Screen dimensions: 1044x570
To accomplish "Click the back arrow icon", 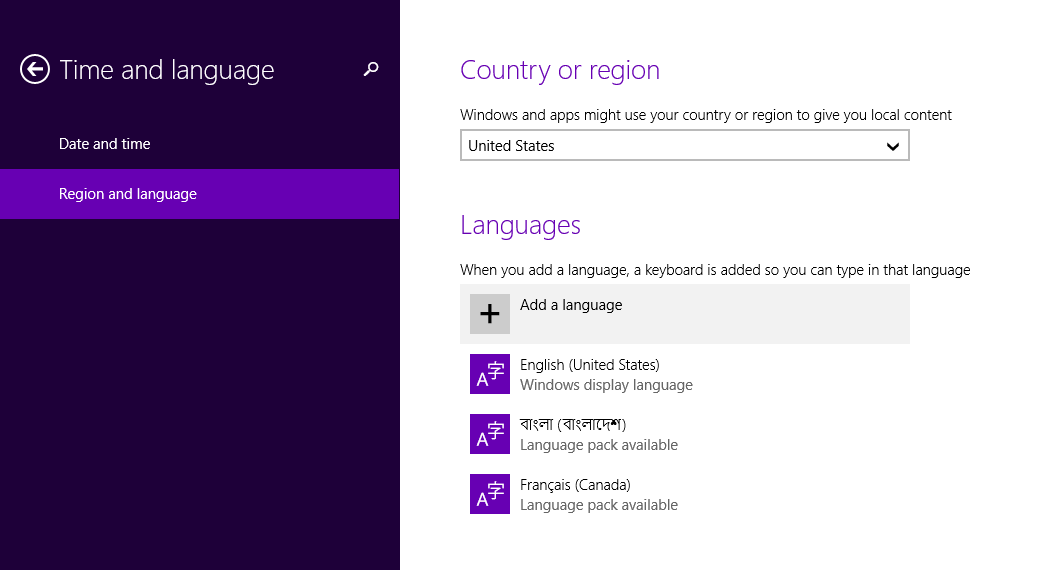I will 35,69.
